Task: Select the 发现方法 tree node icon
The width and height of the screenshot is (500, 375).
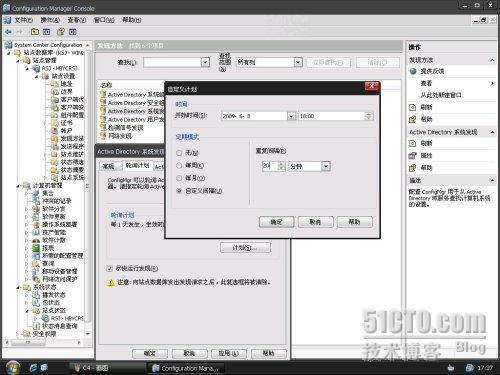Action: click(x=55, y=138)
